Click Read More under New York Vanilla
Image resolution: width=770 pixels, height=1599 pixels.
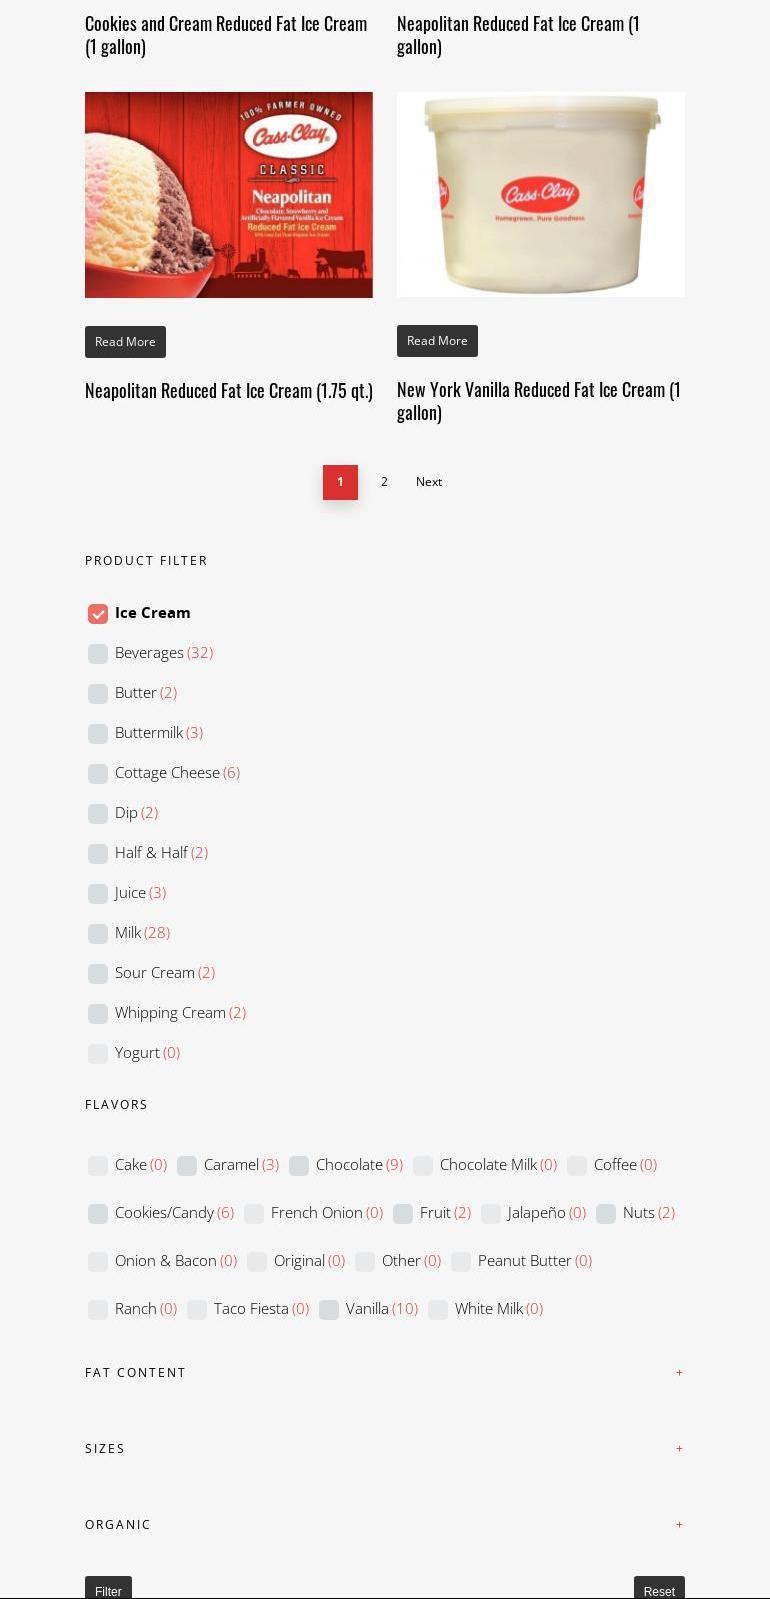coord(437,341)
